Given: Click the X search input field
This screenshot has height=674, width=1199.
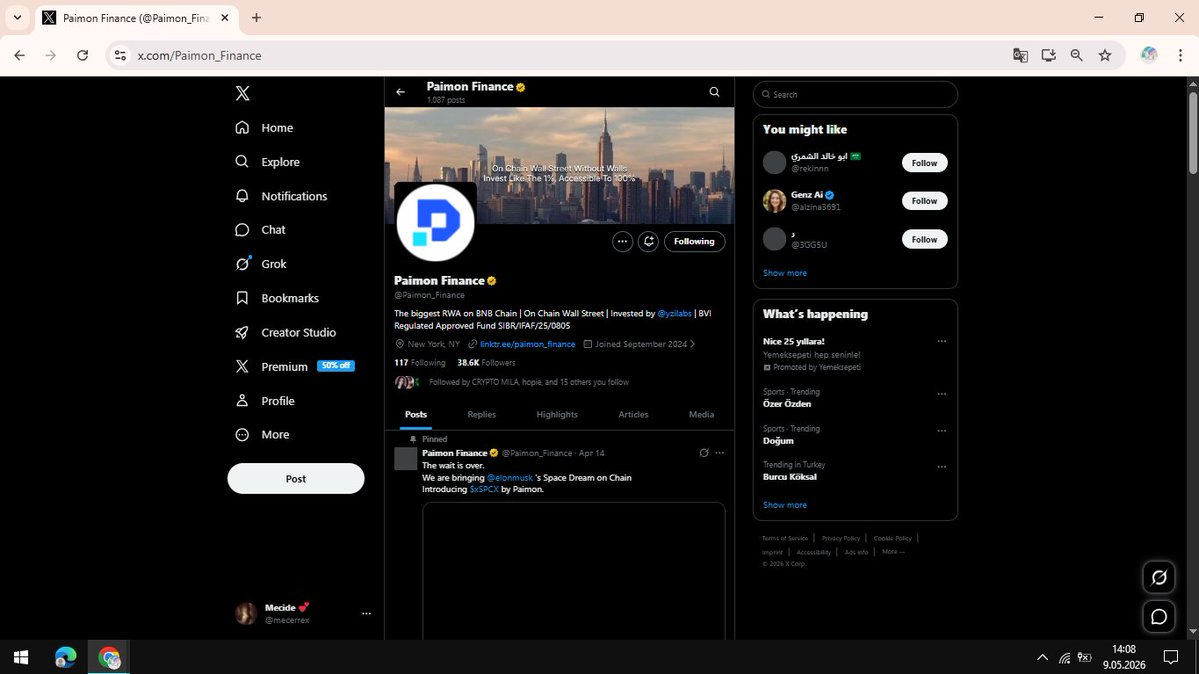Looking at the screenshot, I should point(856,94).
